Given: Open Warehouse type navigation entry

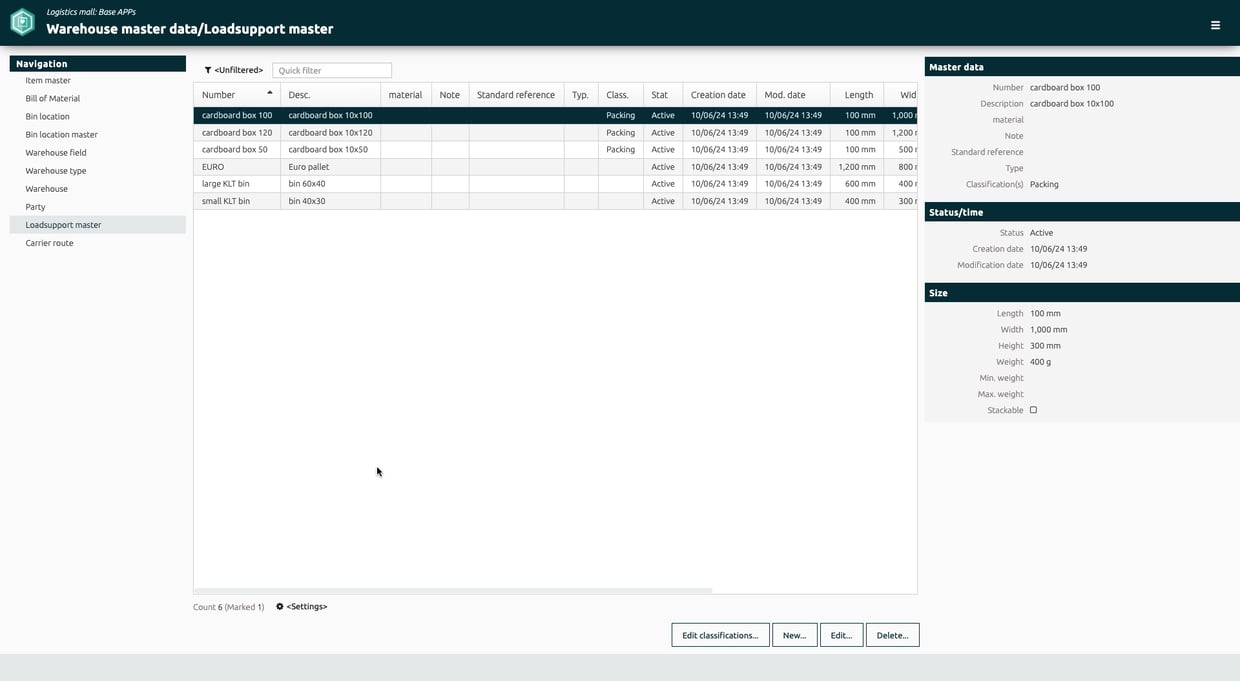Looking at the screenshot, I should pyautogui.click(x=56, y=171).
